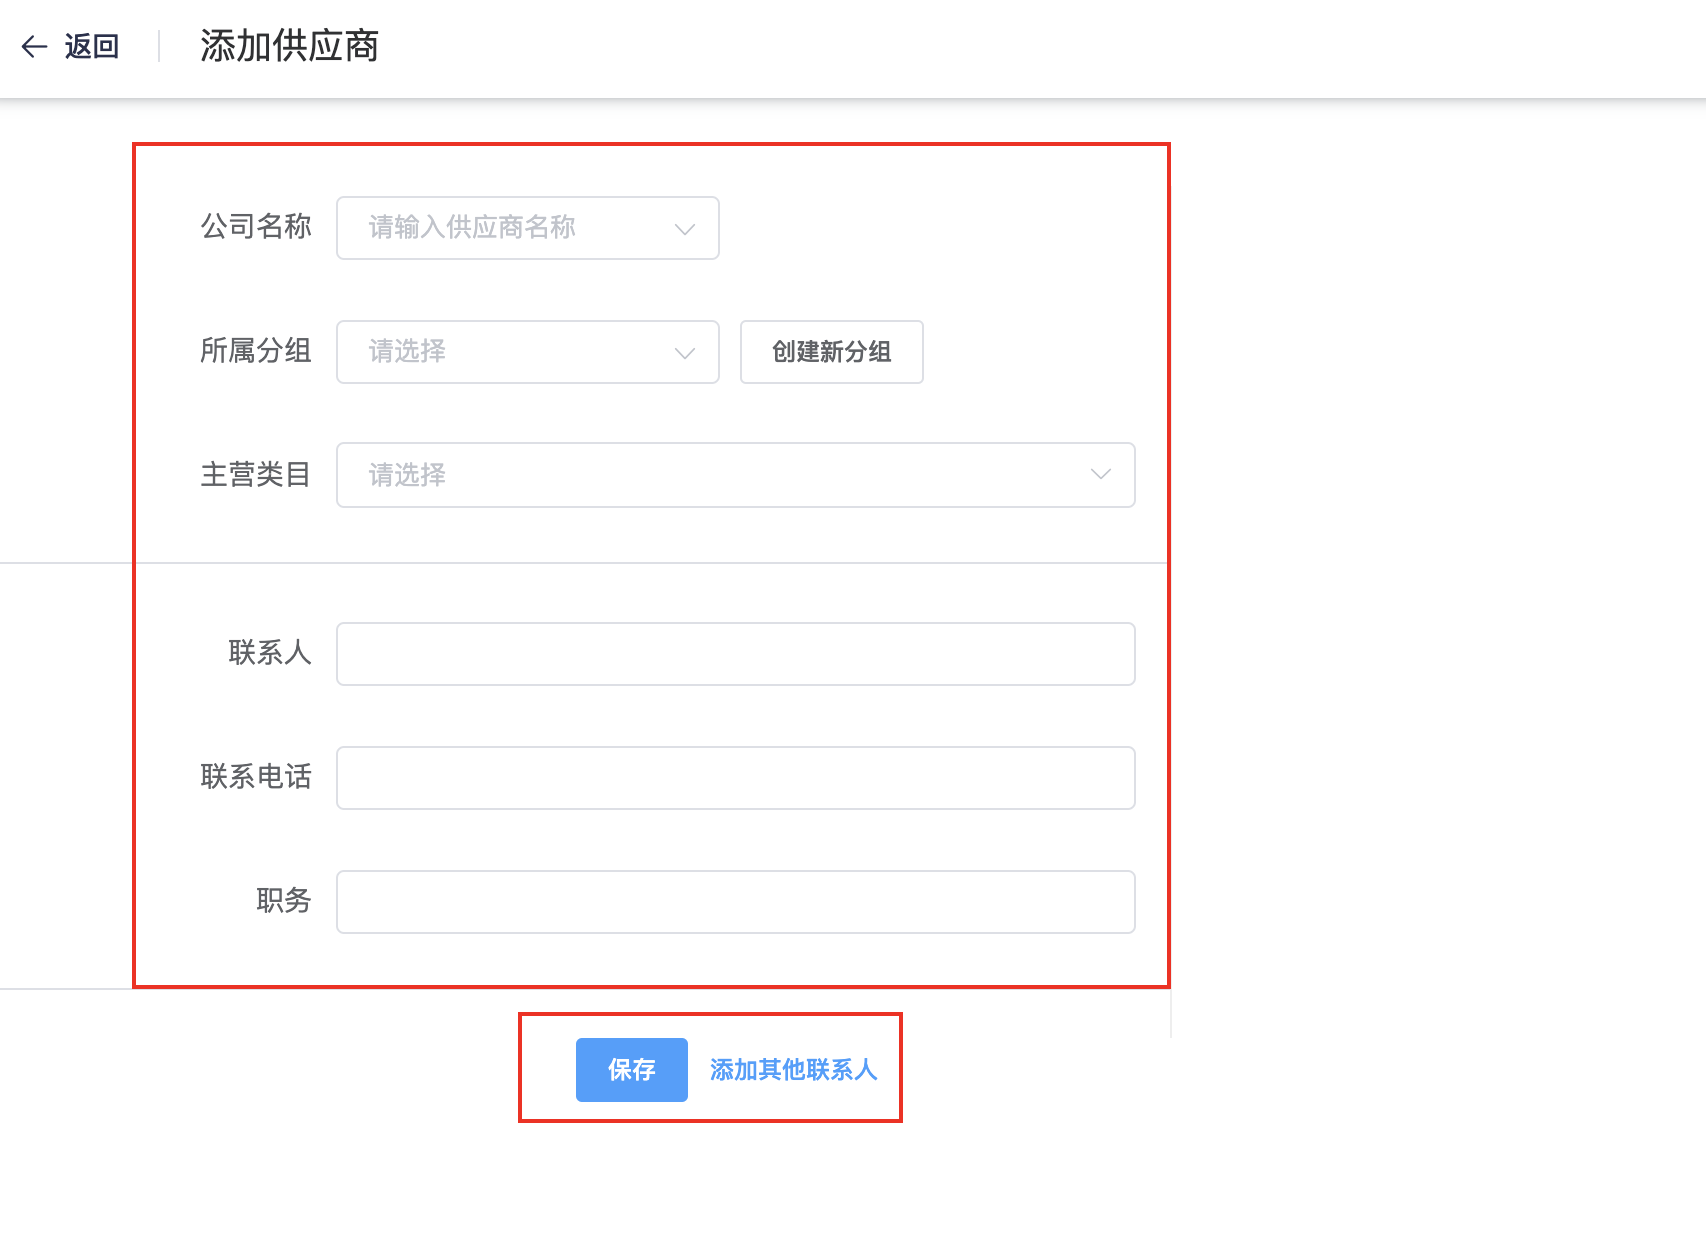Click the chevron in 主营类目 selector
The image size is (1706, 1236).
(x=1101, y=475)
